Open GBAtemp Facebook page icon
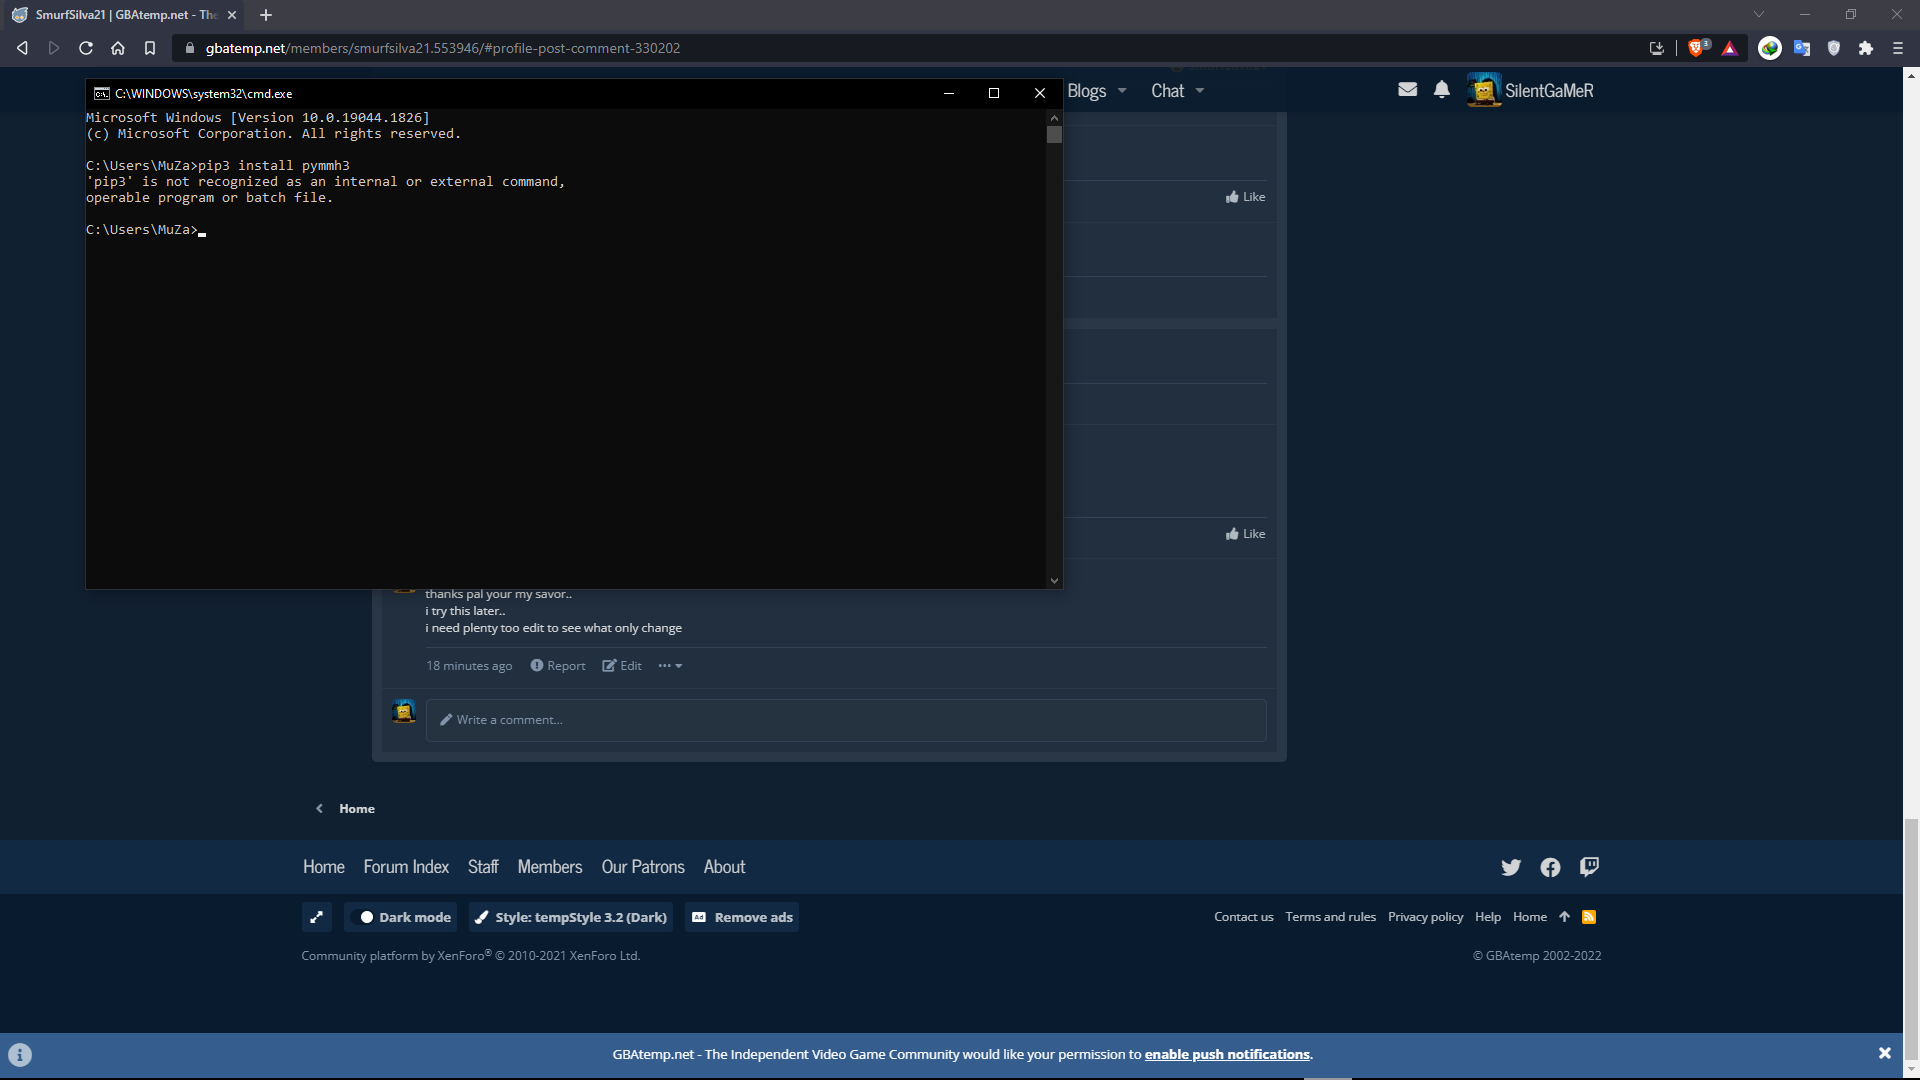 1550,867
